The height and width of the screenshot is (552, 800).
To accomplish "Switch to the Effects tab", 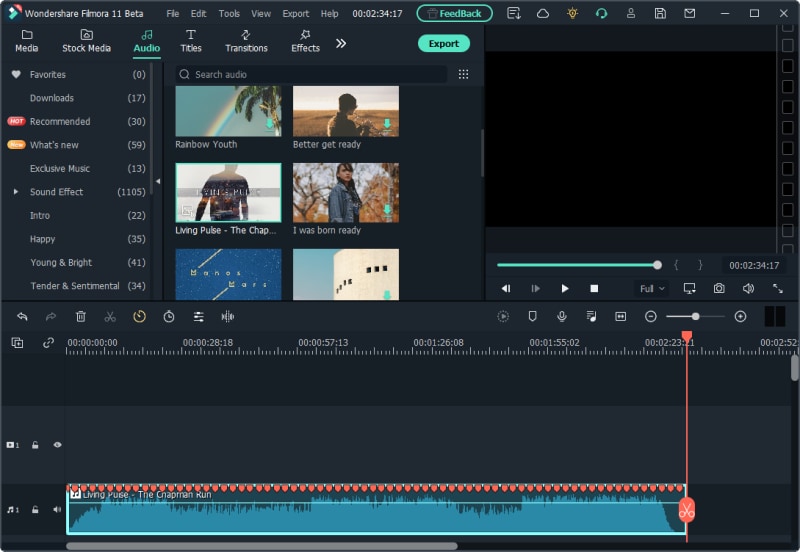I will coord(306,41).
